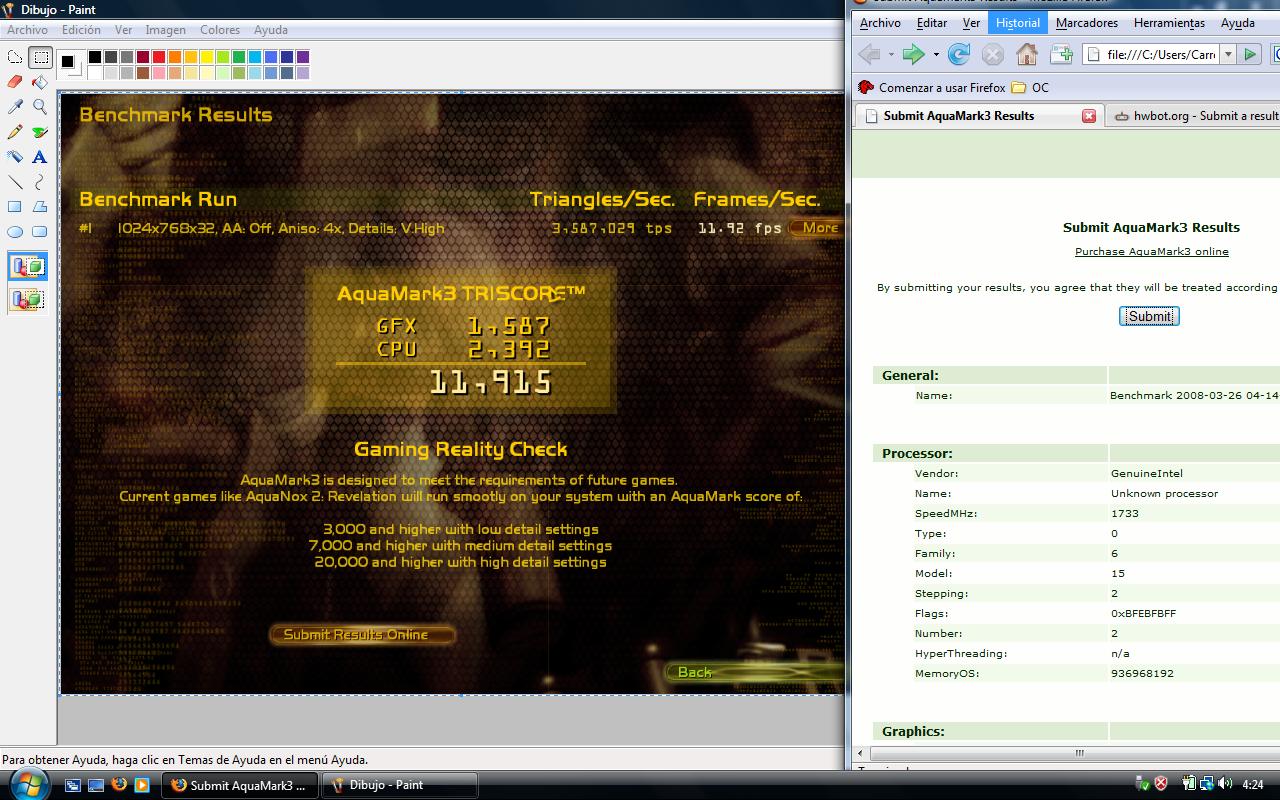Select the Free-Form Select tool in Paint
This screenshot has height=800, width=1280.
coord(15,58)
